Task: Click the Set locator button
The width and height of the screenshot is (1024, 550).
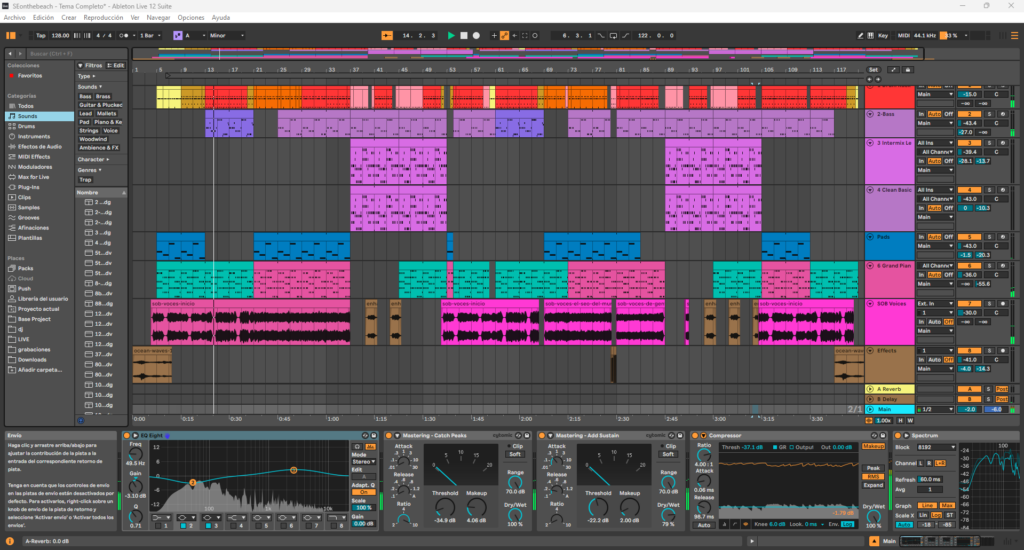Action: pos(874,69)
